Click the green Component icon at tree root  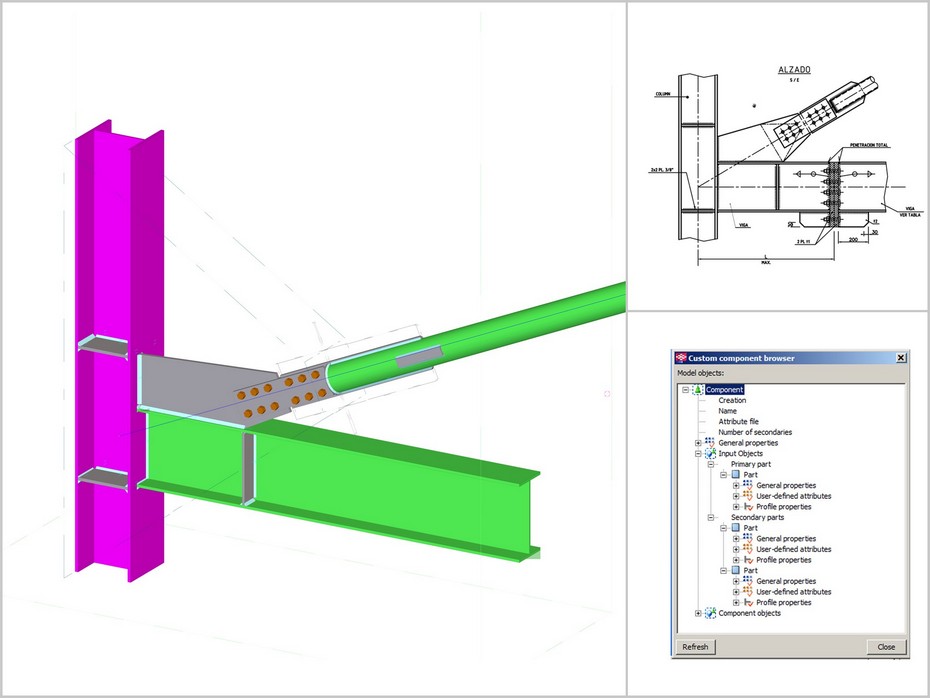(x=698, y=390)
